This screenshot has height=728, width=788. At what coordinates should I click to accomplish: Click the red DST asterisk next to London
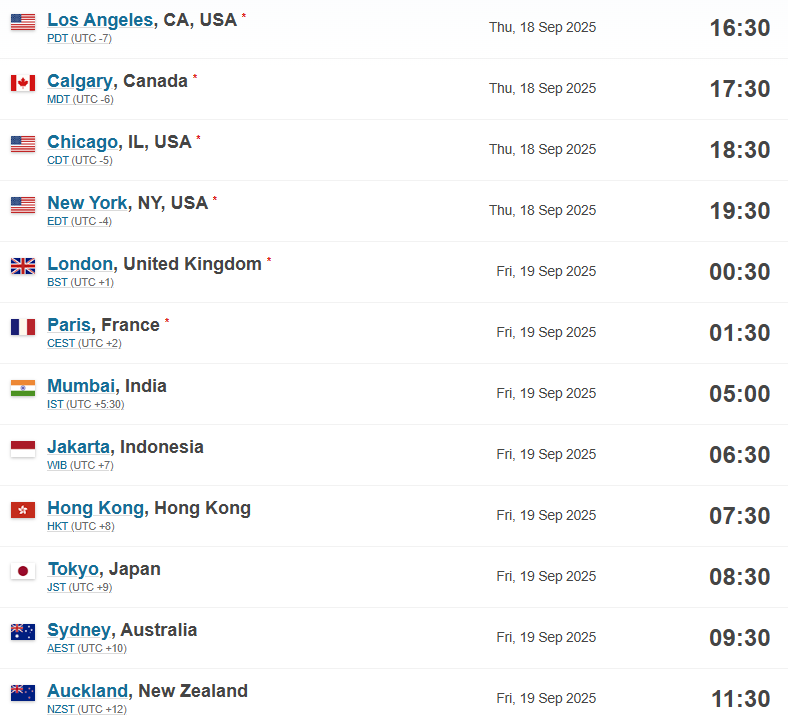coord(269,260)
